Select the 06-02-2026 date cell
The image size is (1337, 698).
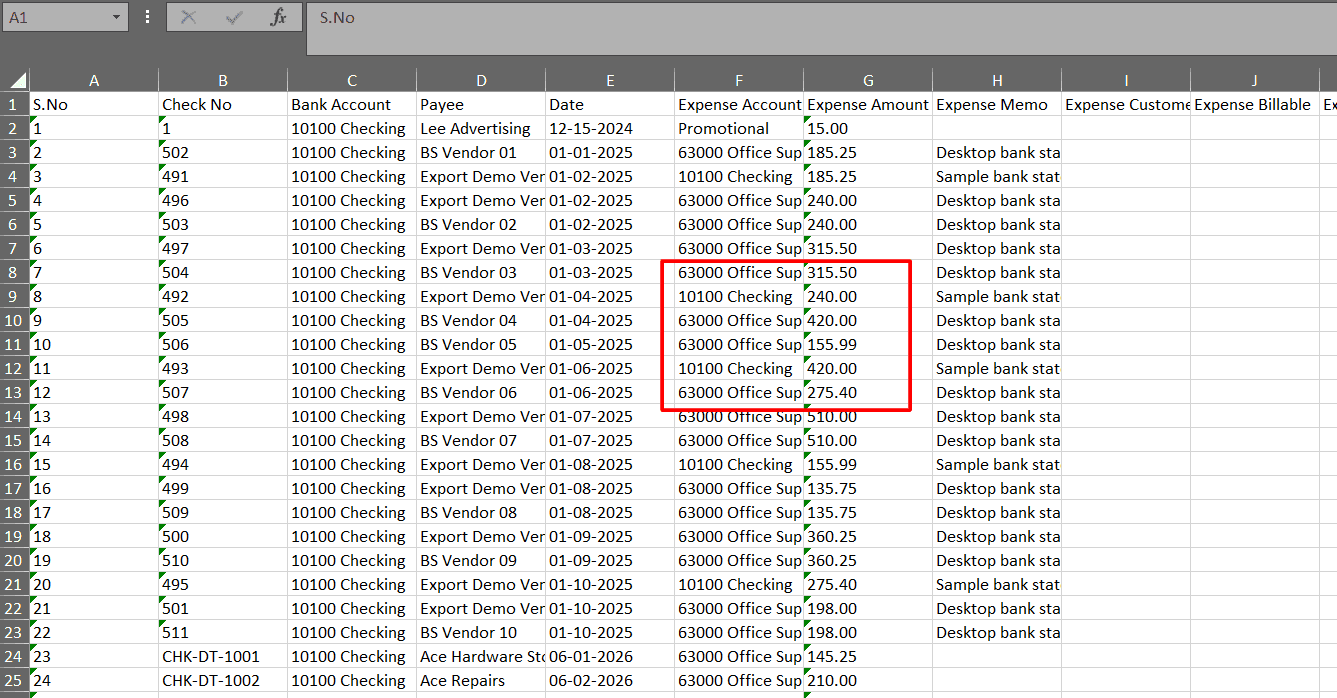610,681
